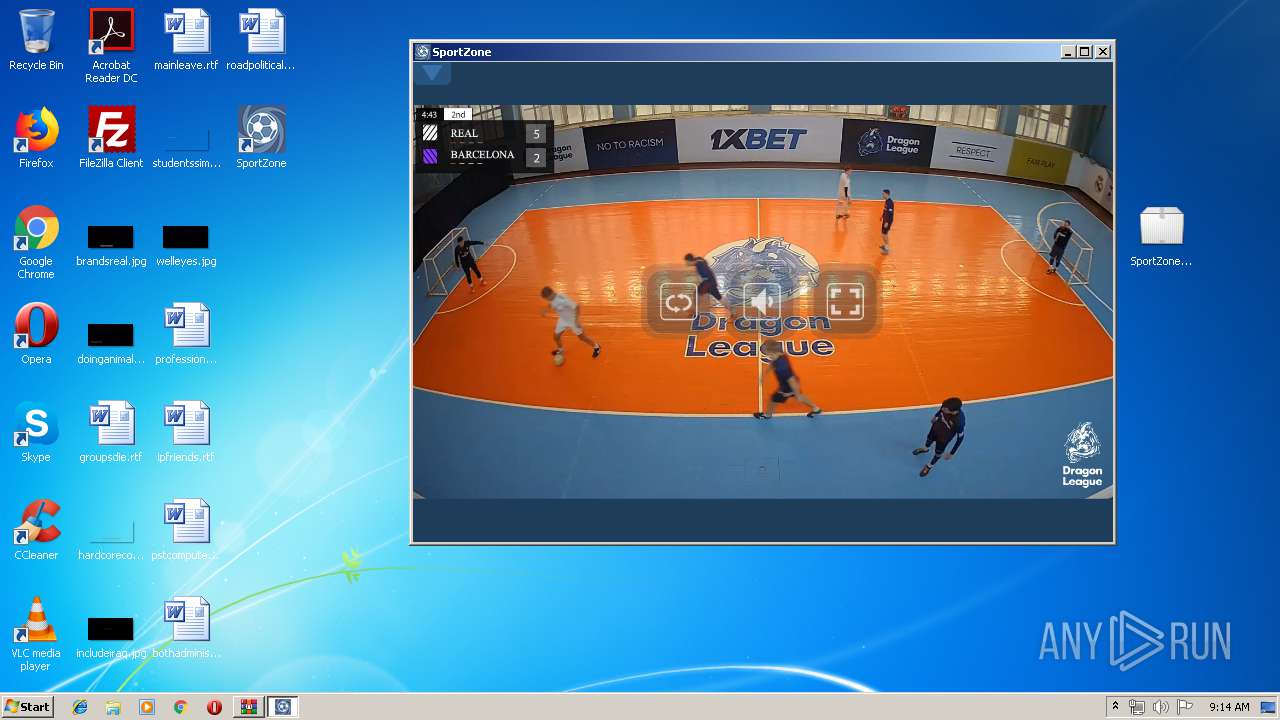The image size is (1280, 720).
Task: Open the network tray icon
Action: [x=1137, y=707]
